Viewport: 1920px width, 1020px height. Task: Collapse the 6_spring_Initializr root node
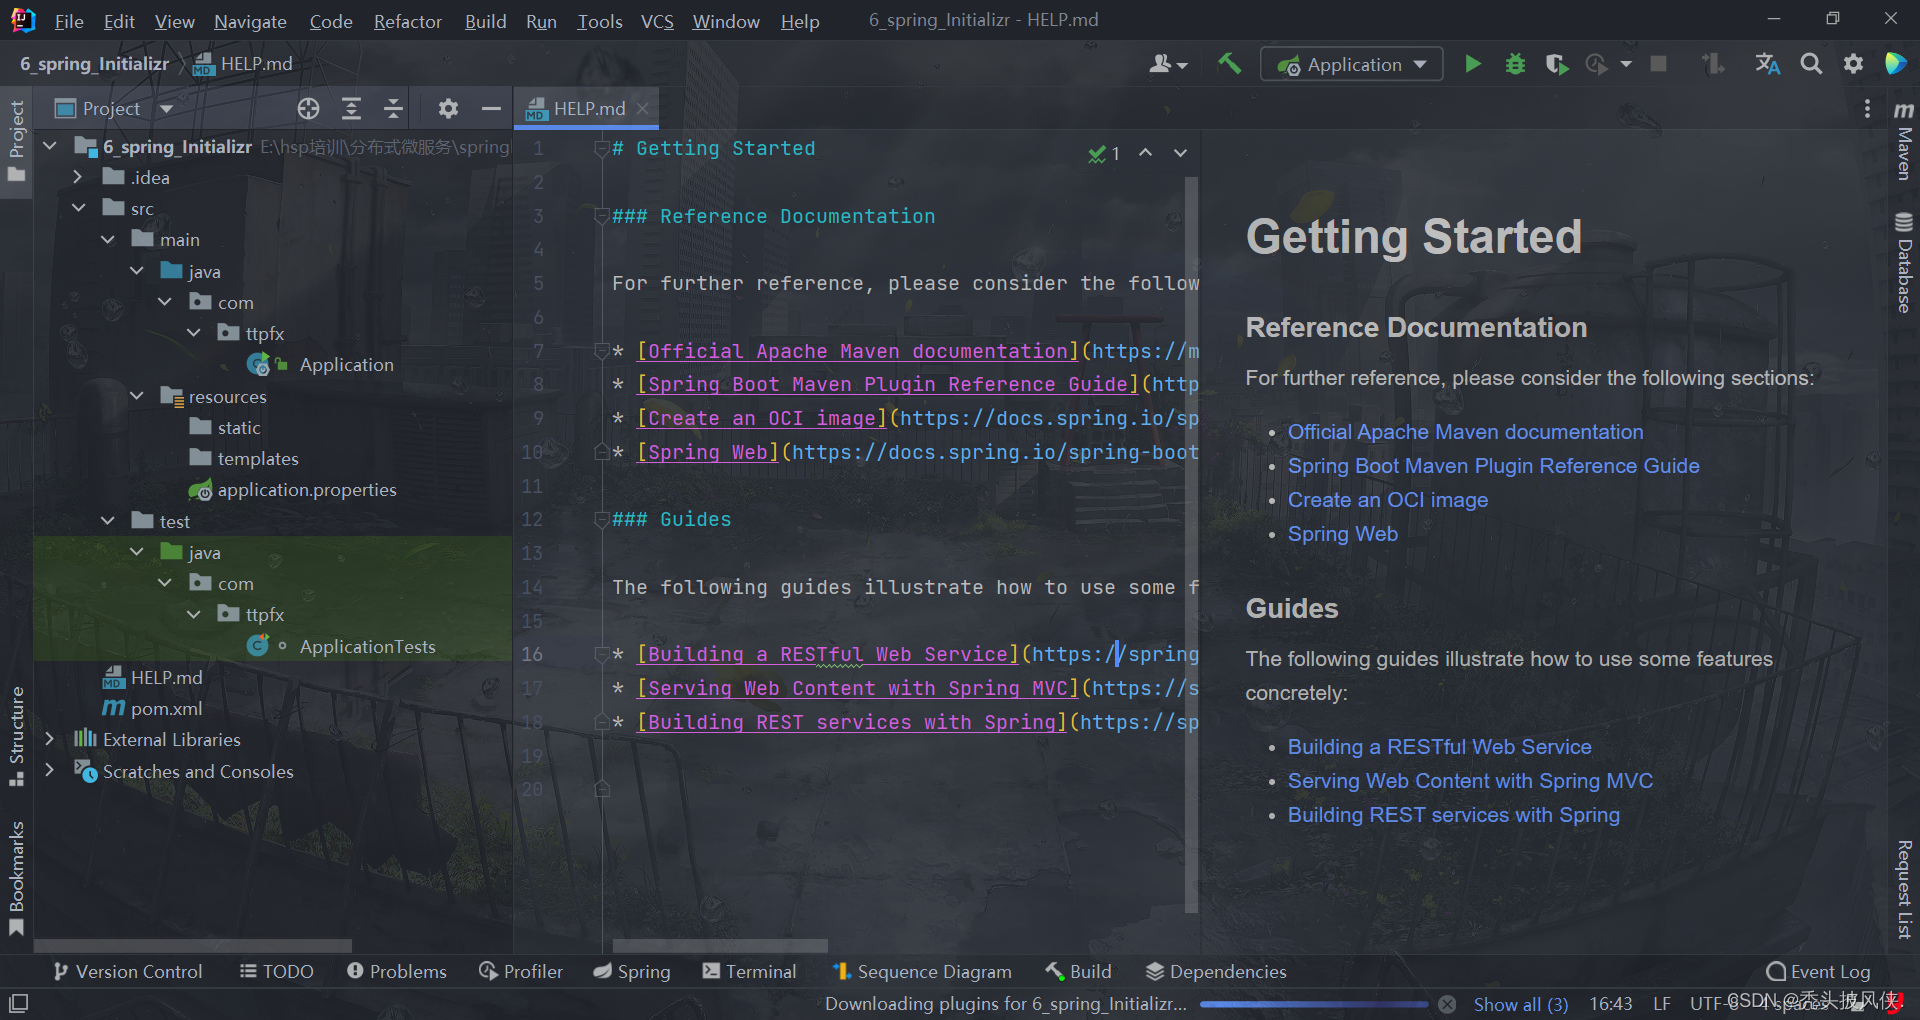coord(50,146)
